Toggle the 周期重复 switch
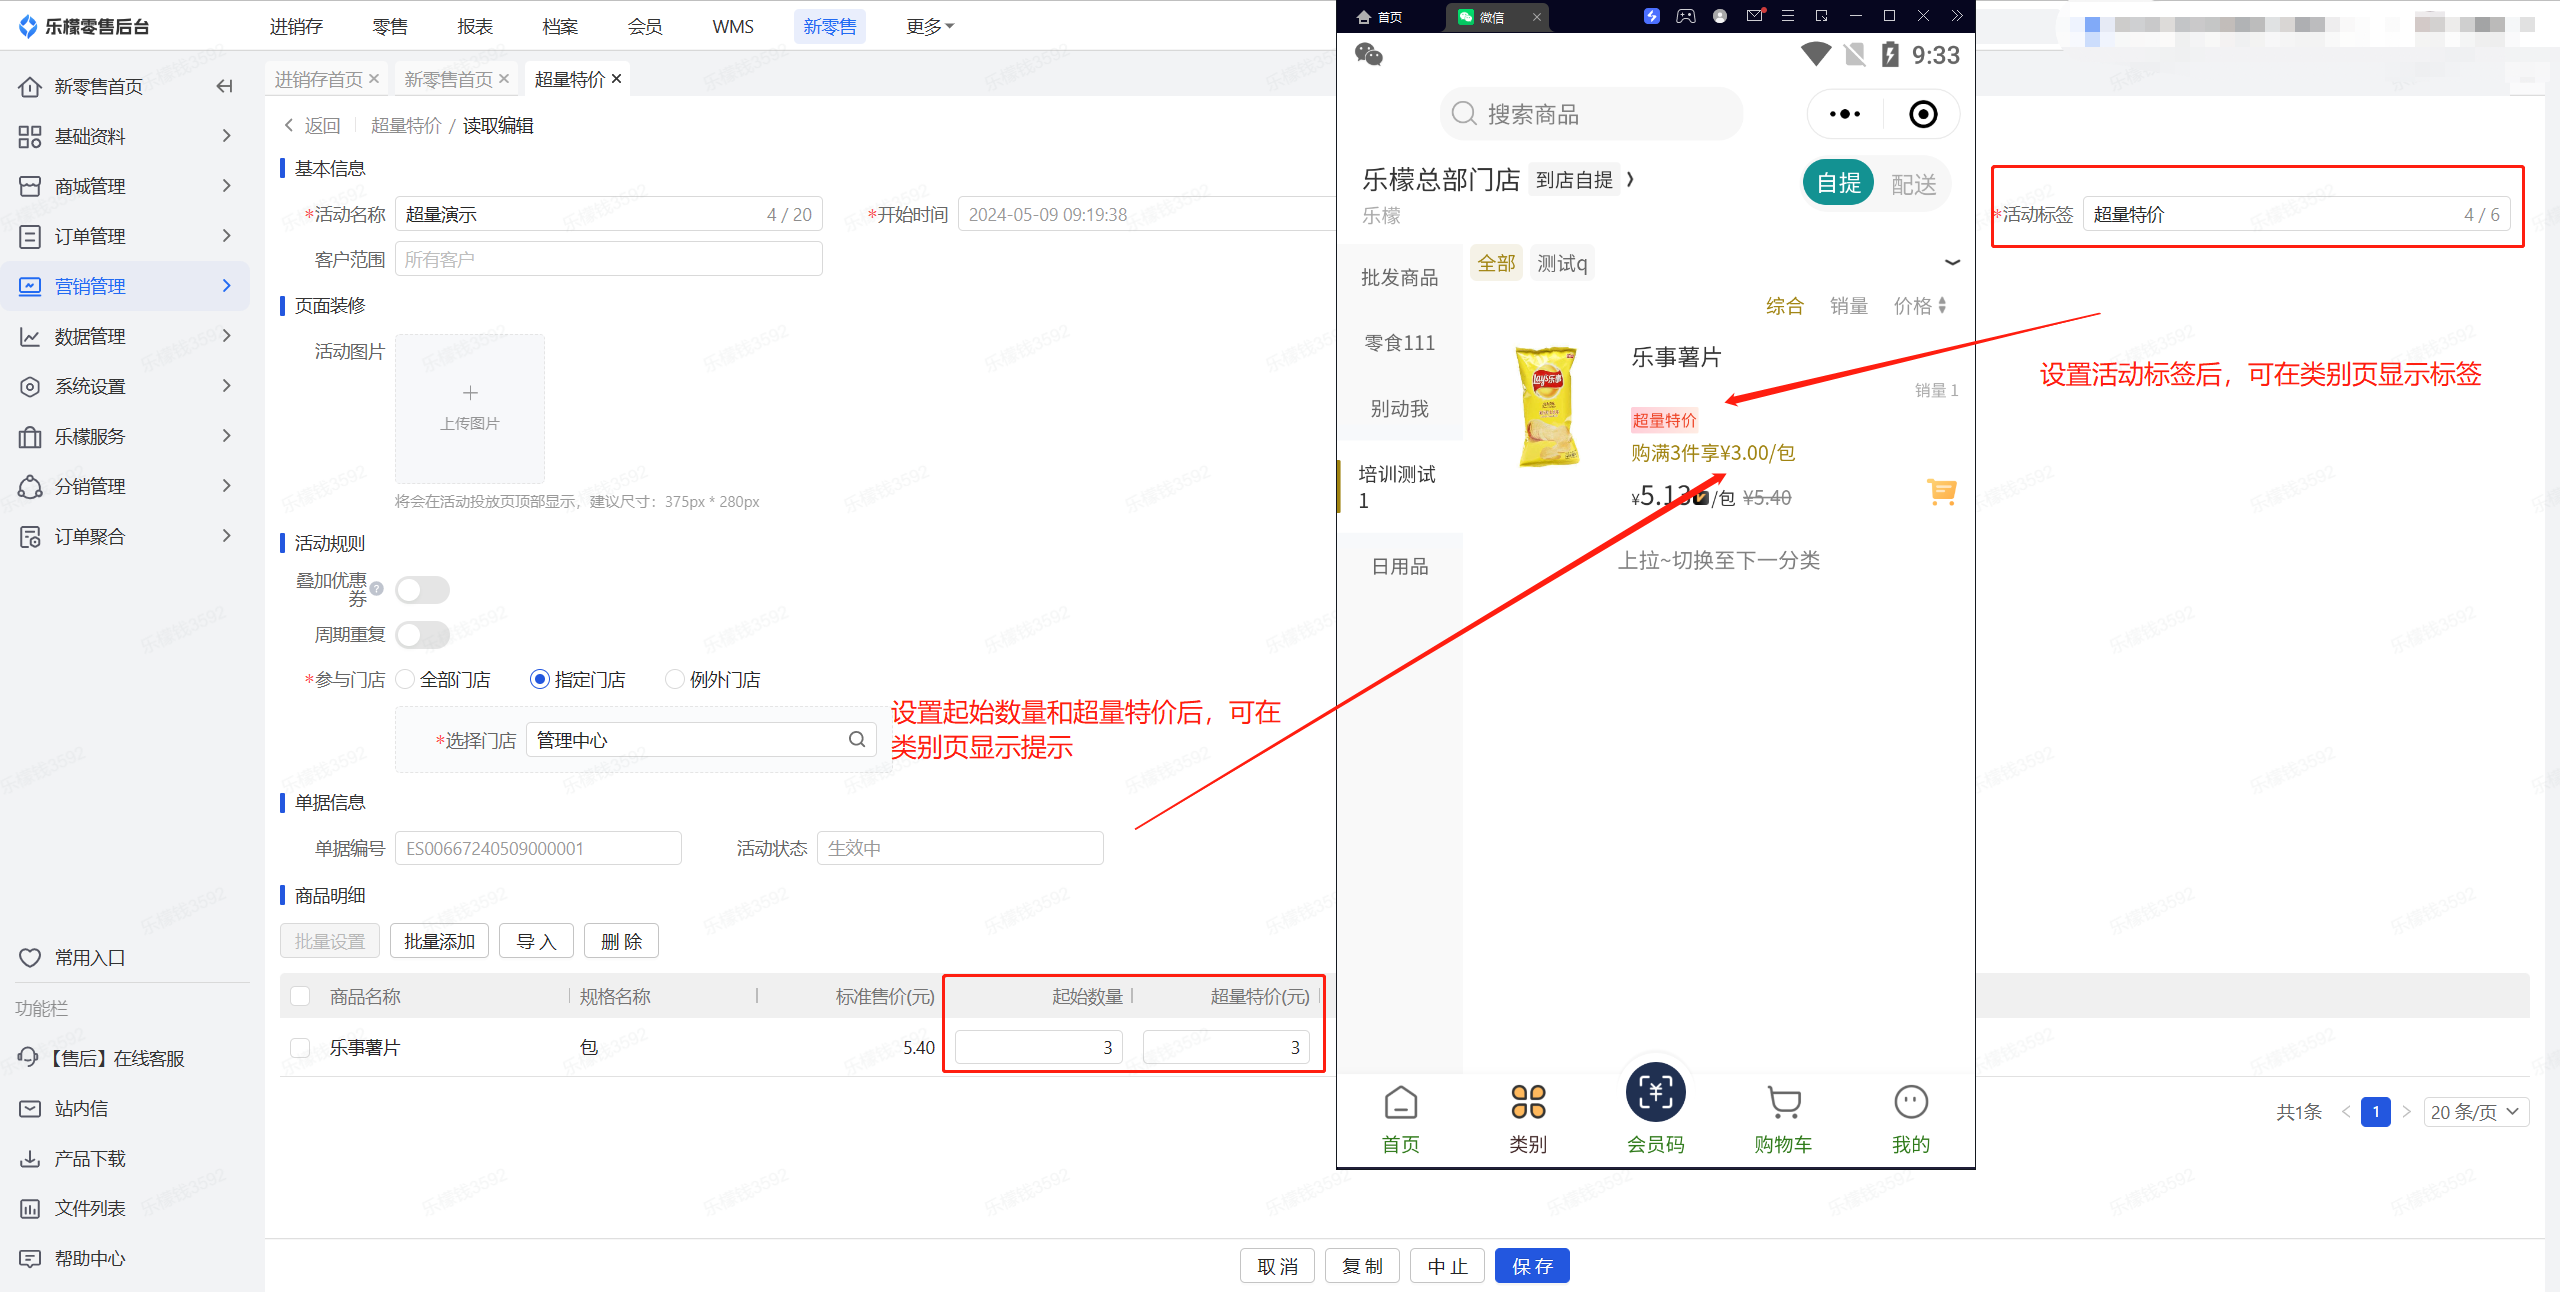The image size is (2560, 1292). pyautogui.click(x=422, y=634)
